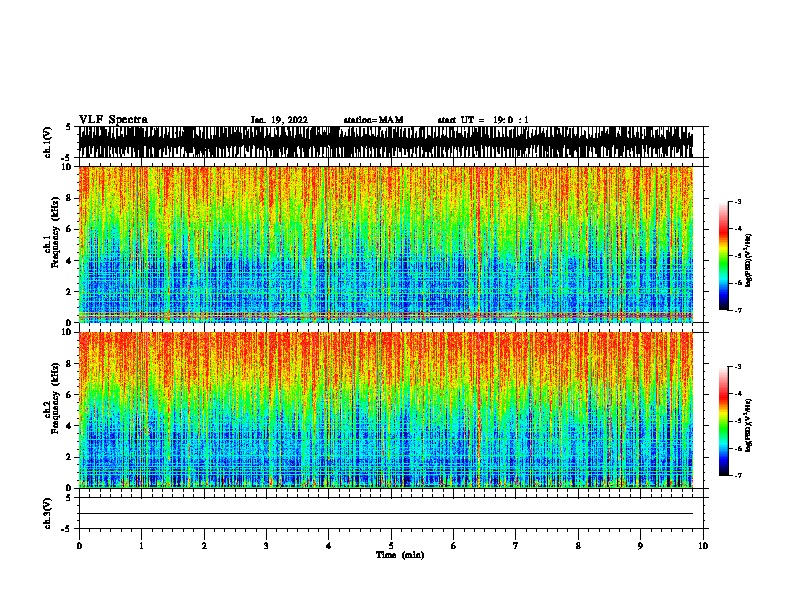Viewport: 792px width, 612px height.
Task: Click time axis tick label "9"
Action: coord(640,546)
